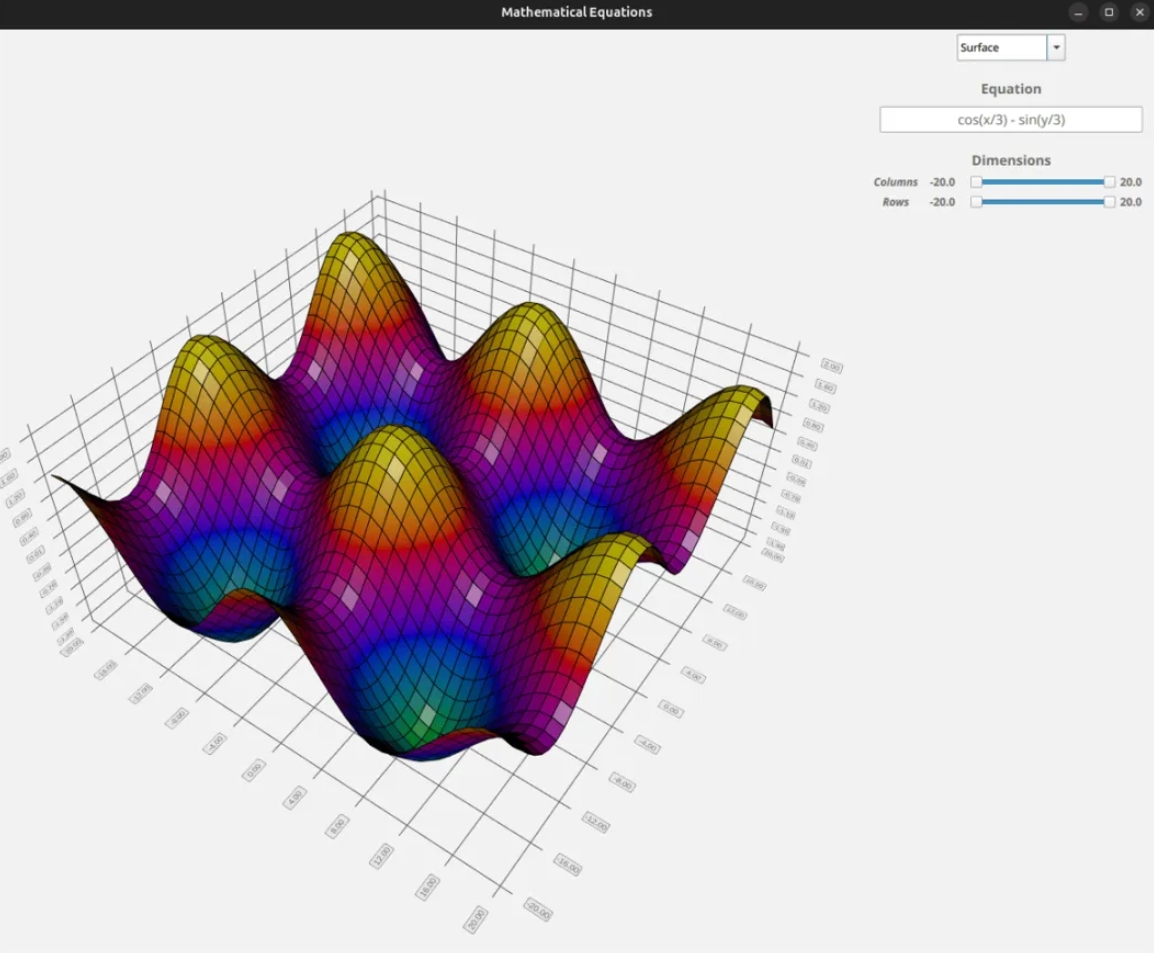Image resolution: width=1154 pixels, height=953 pixels.
Task: Maximize the Mathematical Equations window
Action: tap(1108, 12)
